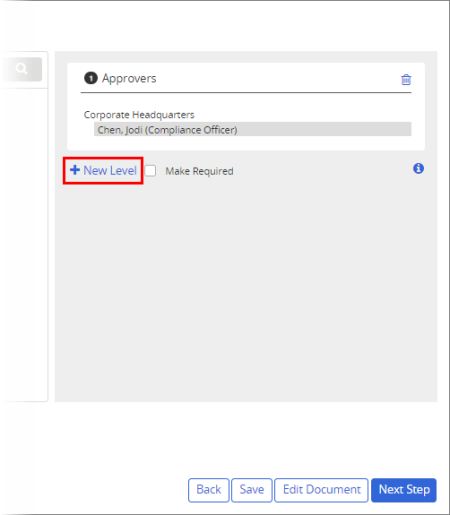Focus the search box in left panel
The image size is (450, 515).
coord(21,69)
